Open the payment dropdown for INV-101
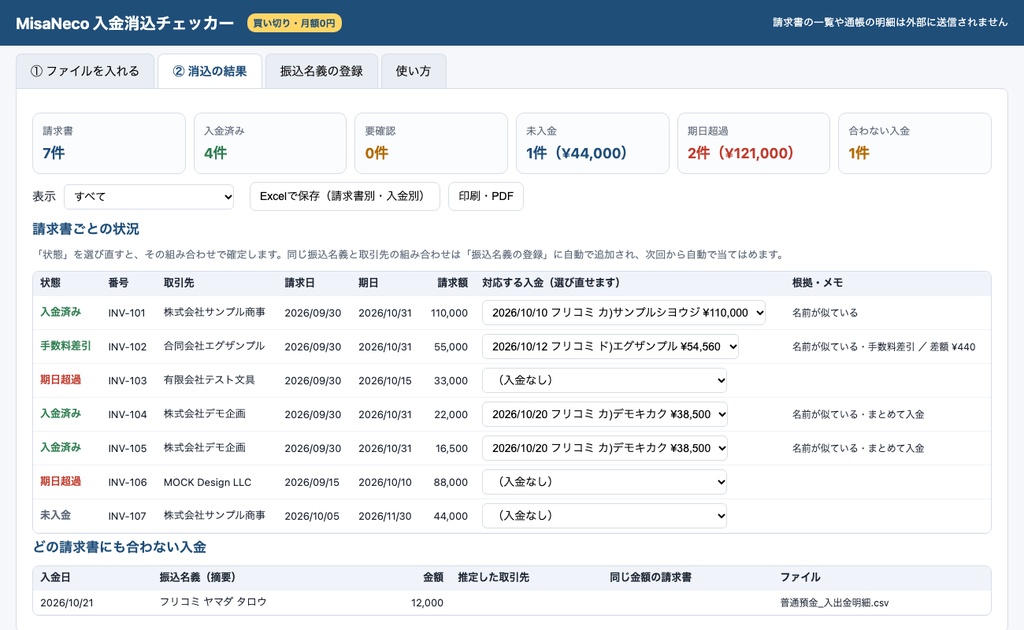This screenshot has width=1024, height=630. pos(624,313)
